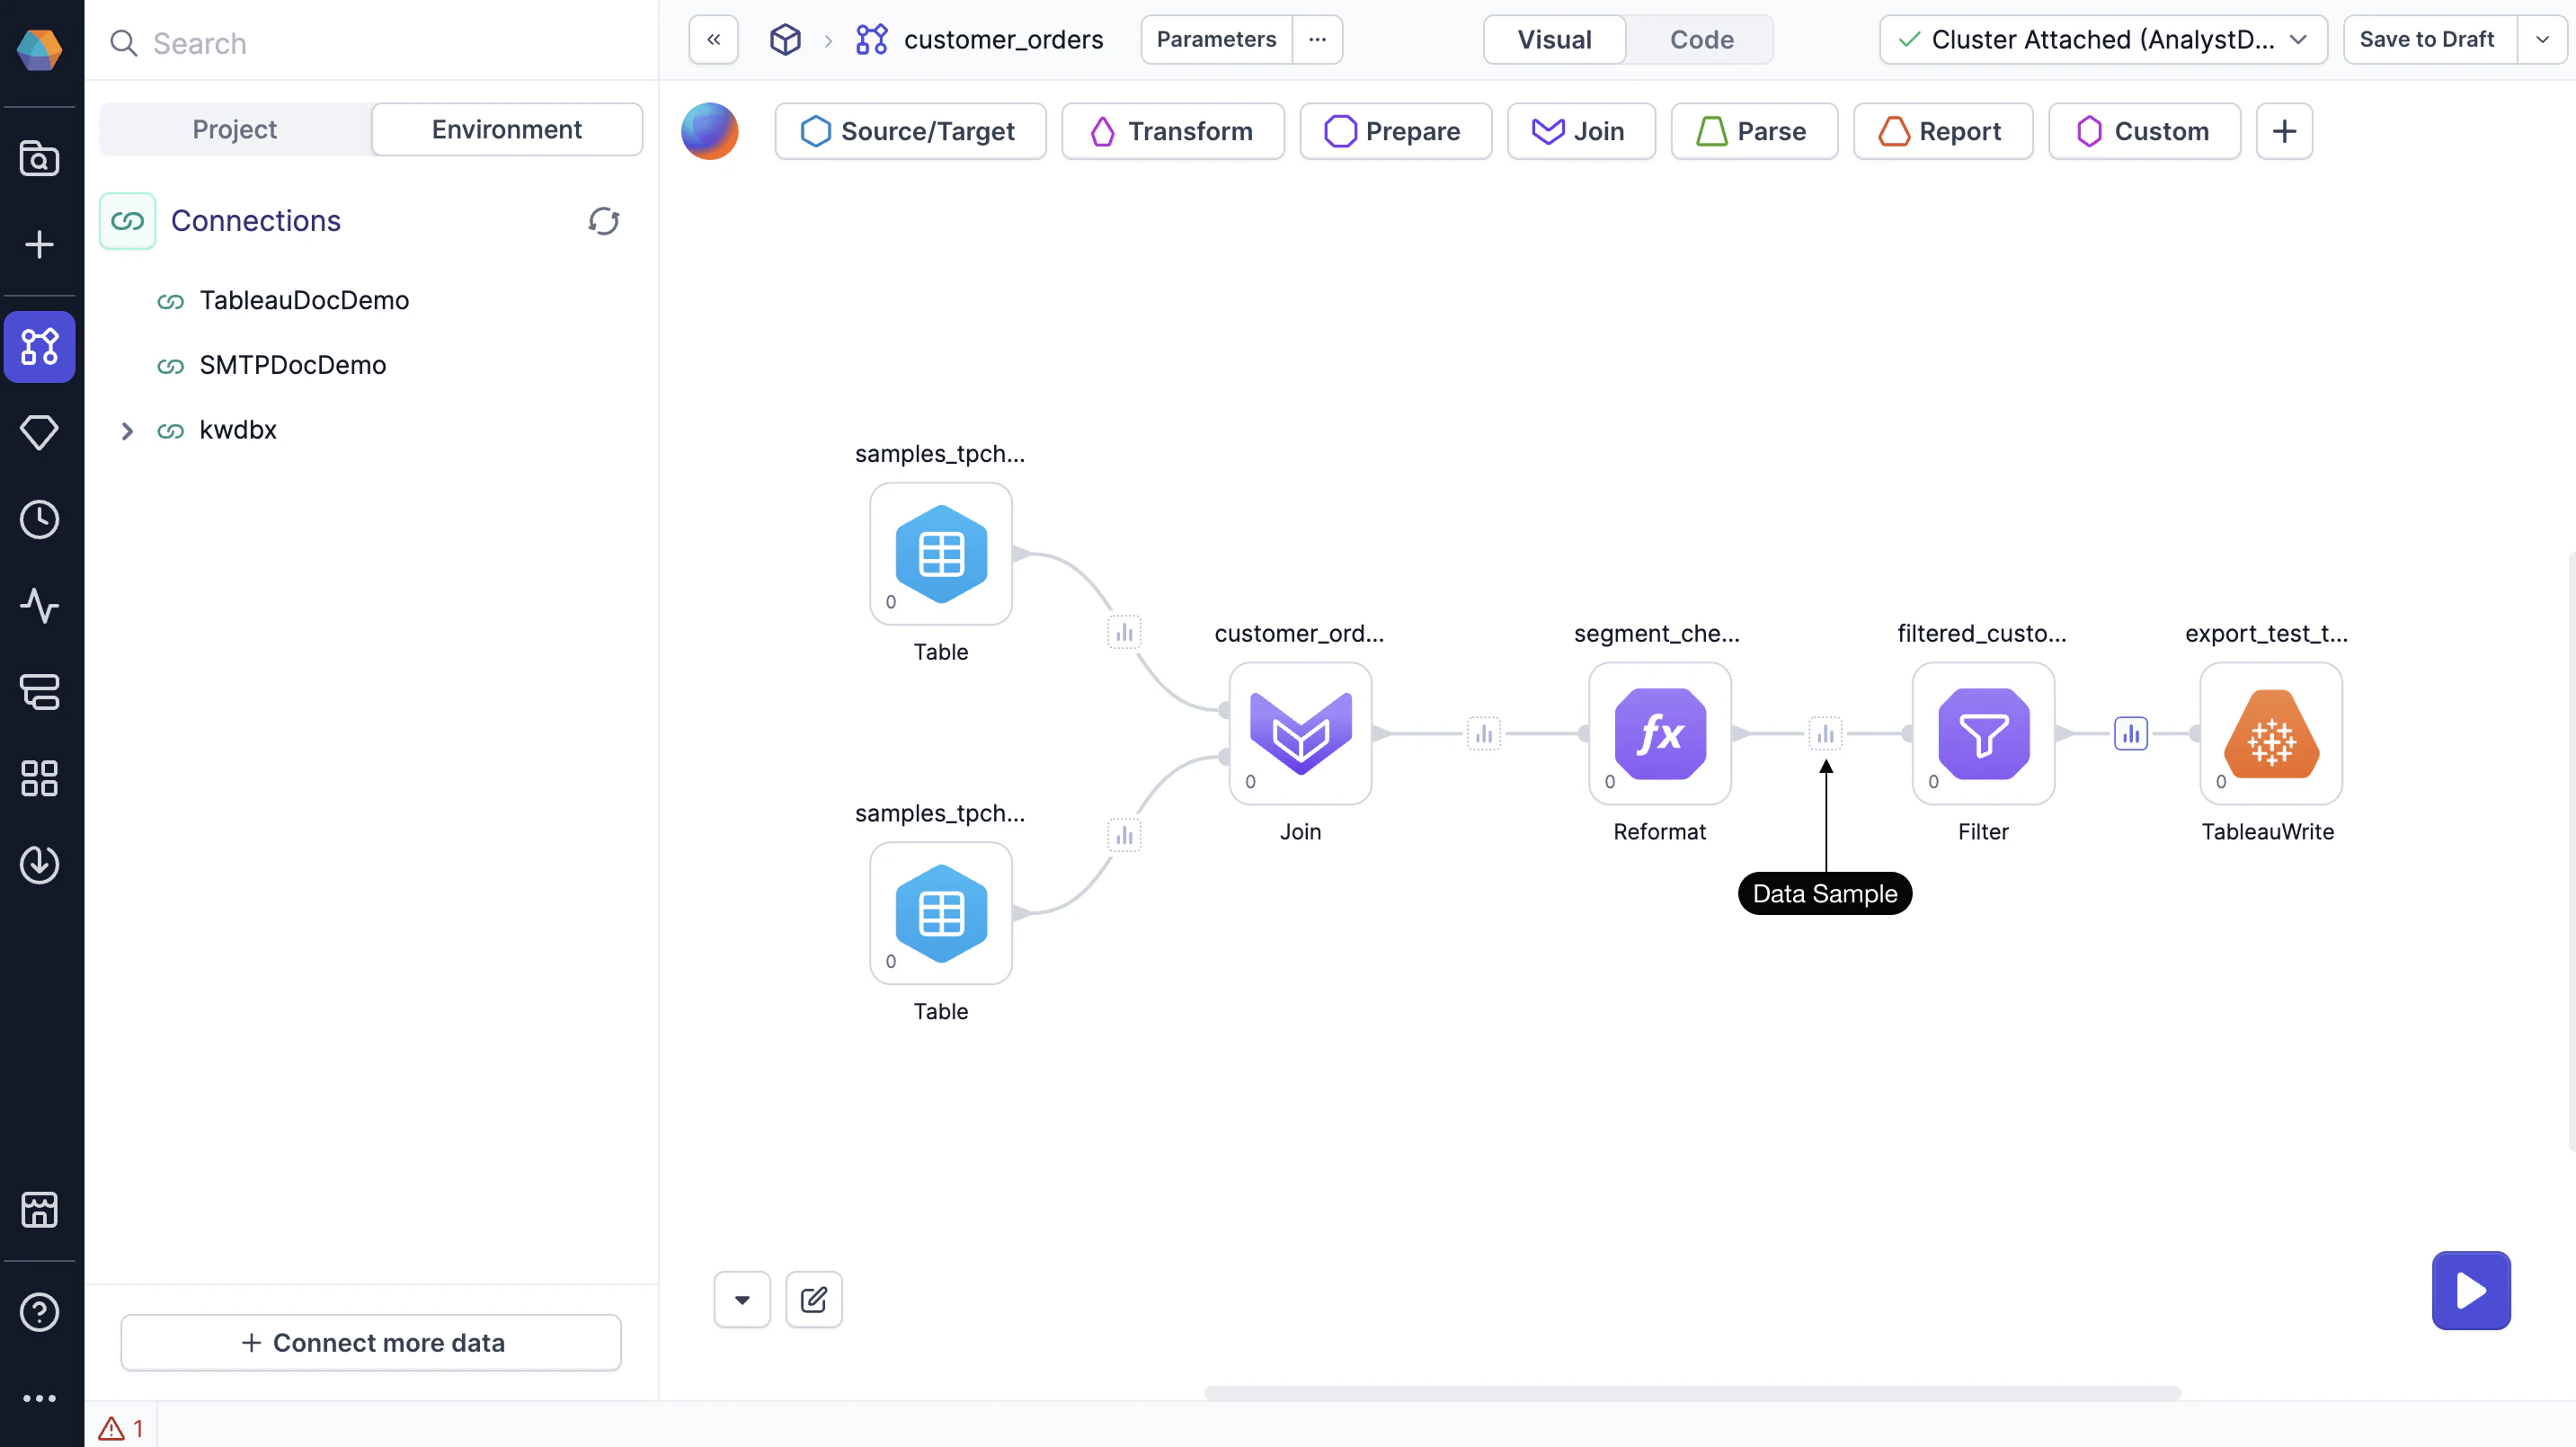The height and width of the screenshot is (1447, 2576).
Task: Open the Cluster Attached dropdown
Action: [x=2100, y=39]
